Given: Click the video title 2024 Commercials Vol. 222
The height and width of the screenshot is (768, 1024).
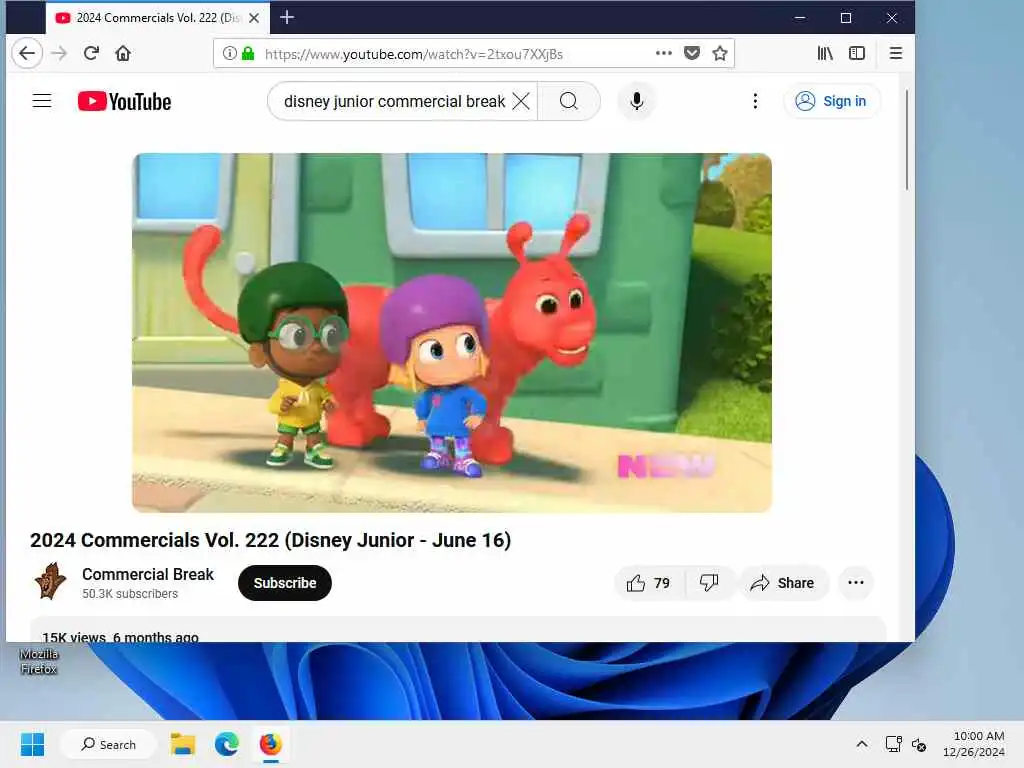Looking at the screenshot, I should click(270, 540).
